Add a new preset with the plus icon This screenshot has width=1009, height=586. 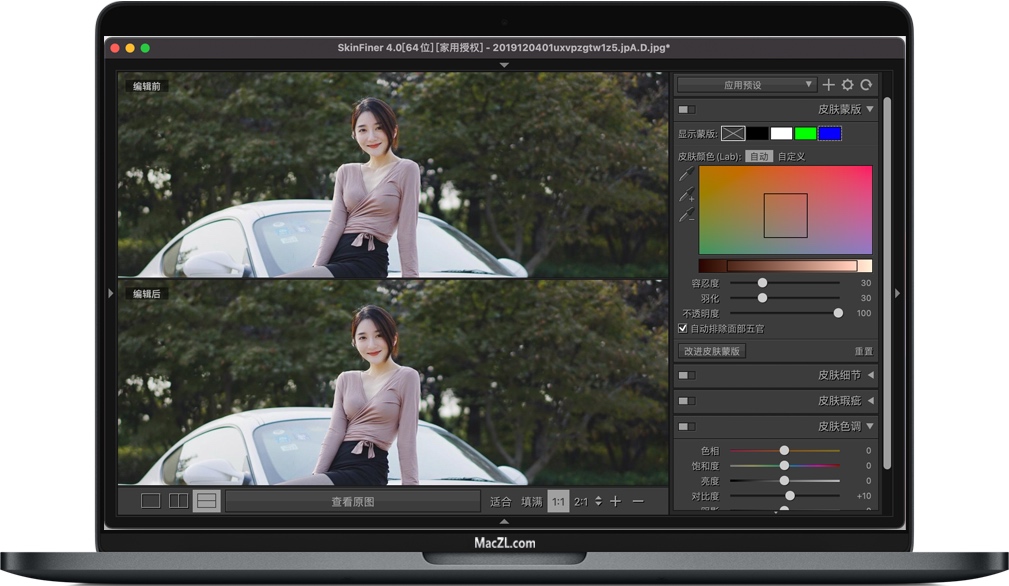828,84
